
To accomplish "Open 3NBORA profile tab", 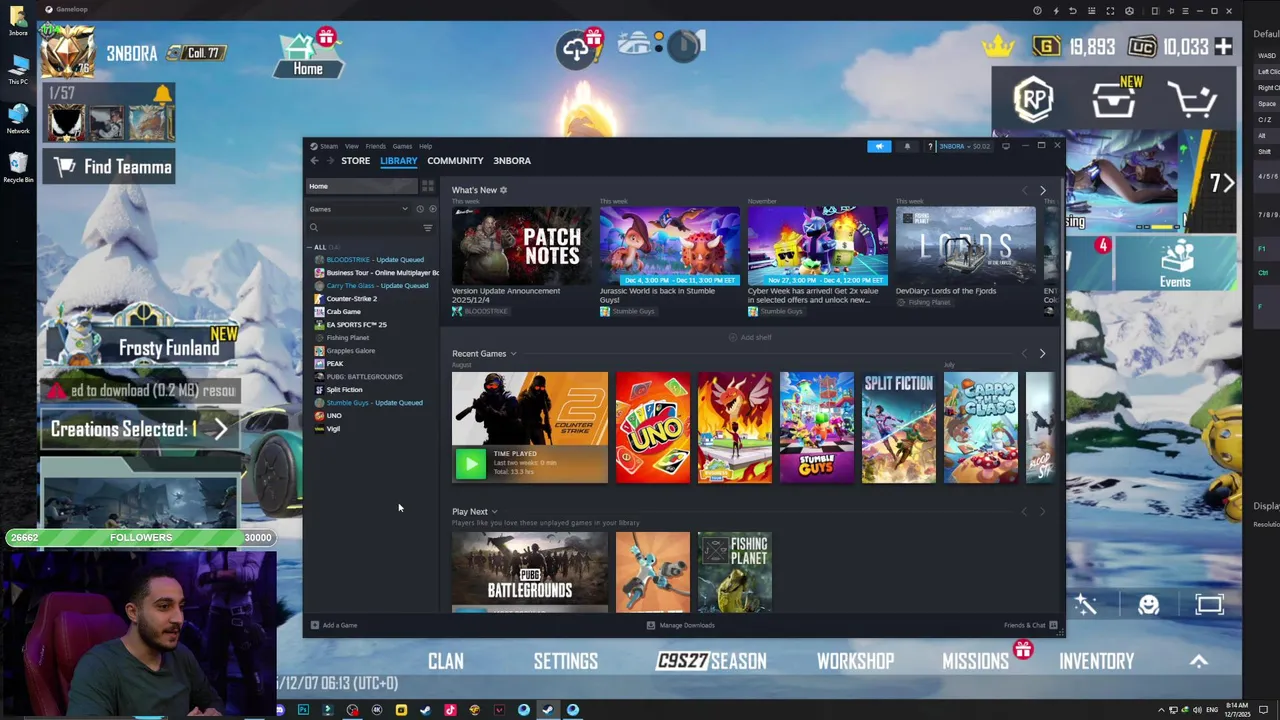I will point(512,160).
